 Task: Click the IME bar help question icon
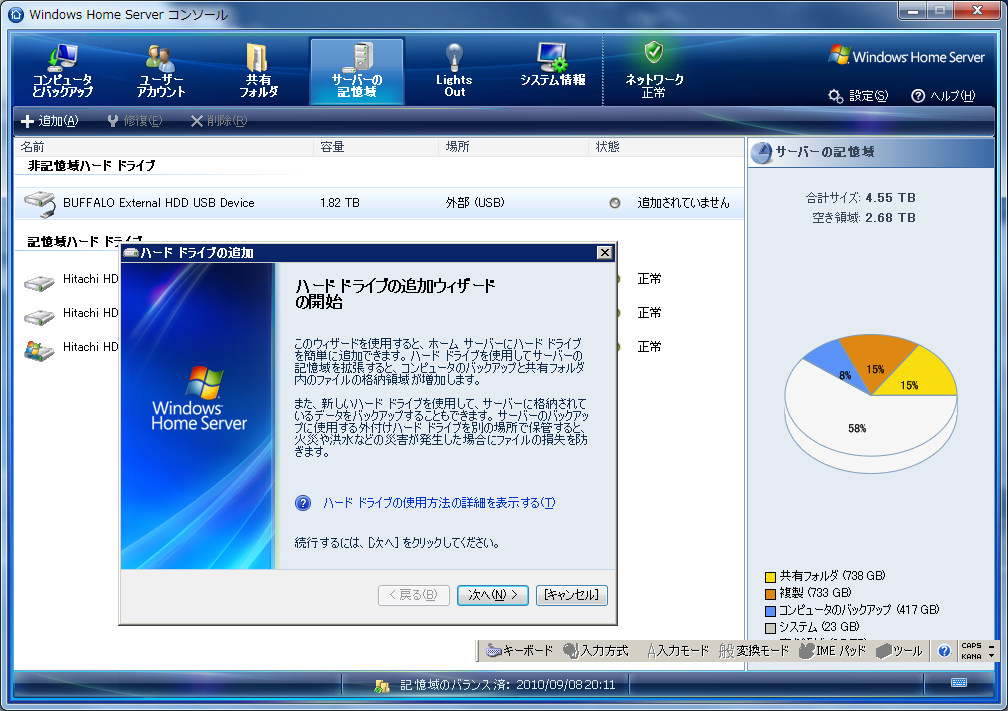tap(944, 651)
